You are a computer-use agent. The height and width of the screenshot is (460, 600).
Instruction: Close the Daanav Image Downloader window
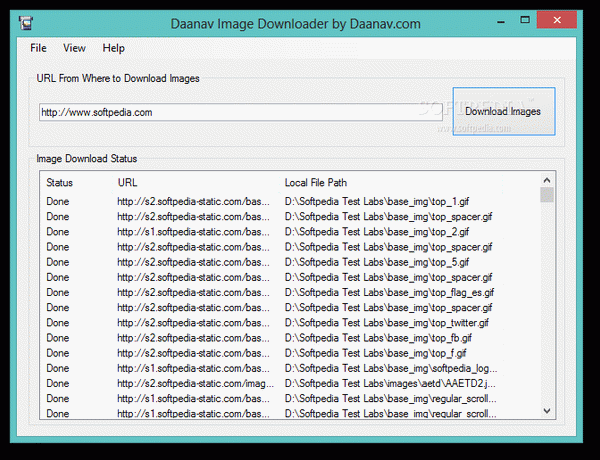(557, 20)
